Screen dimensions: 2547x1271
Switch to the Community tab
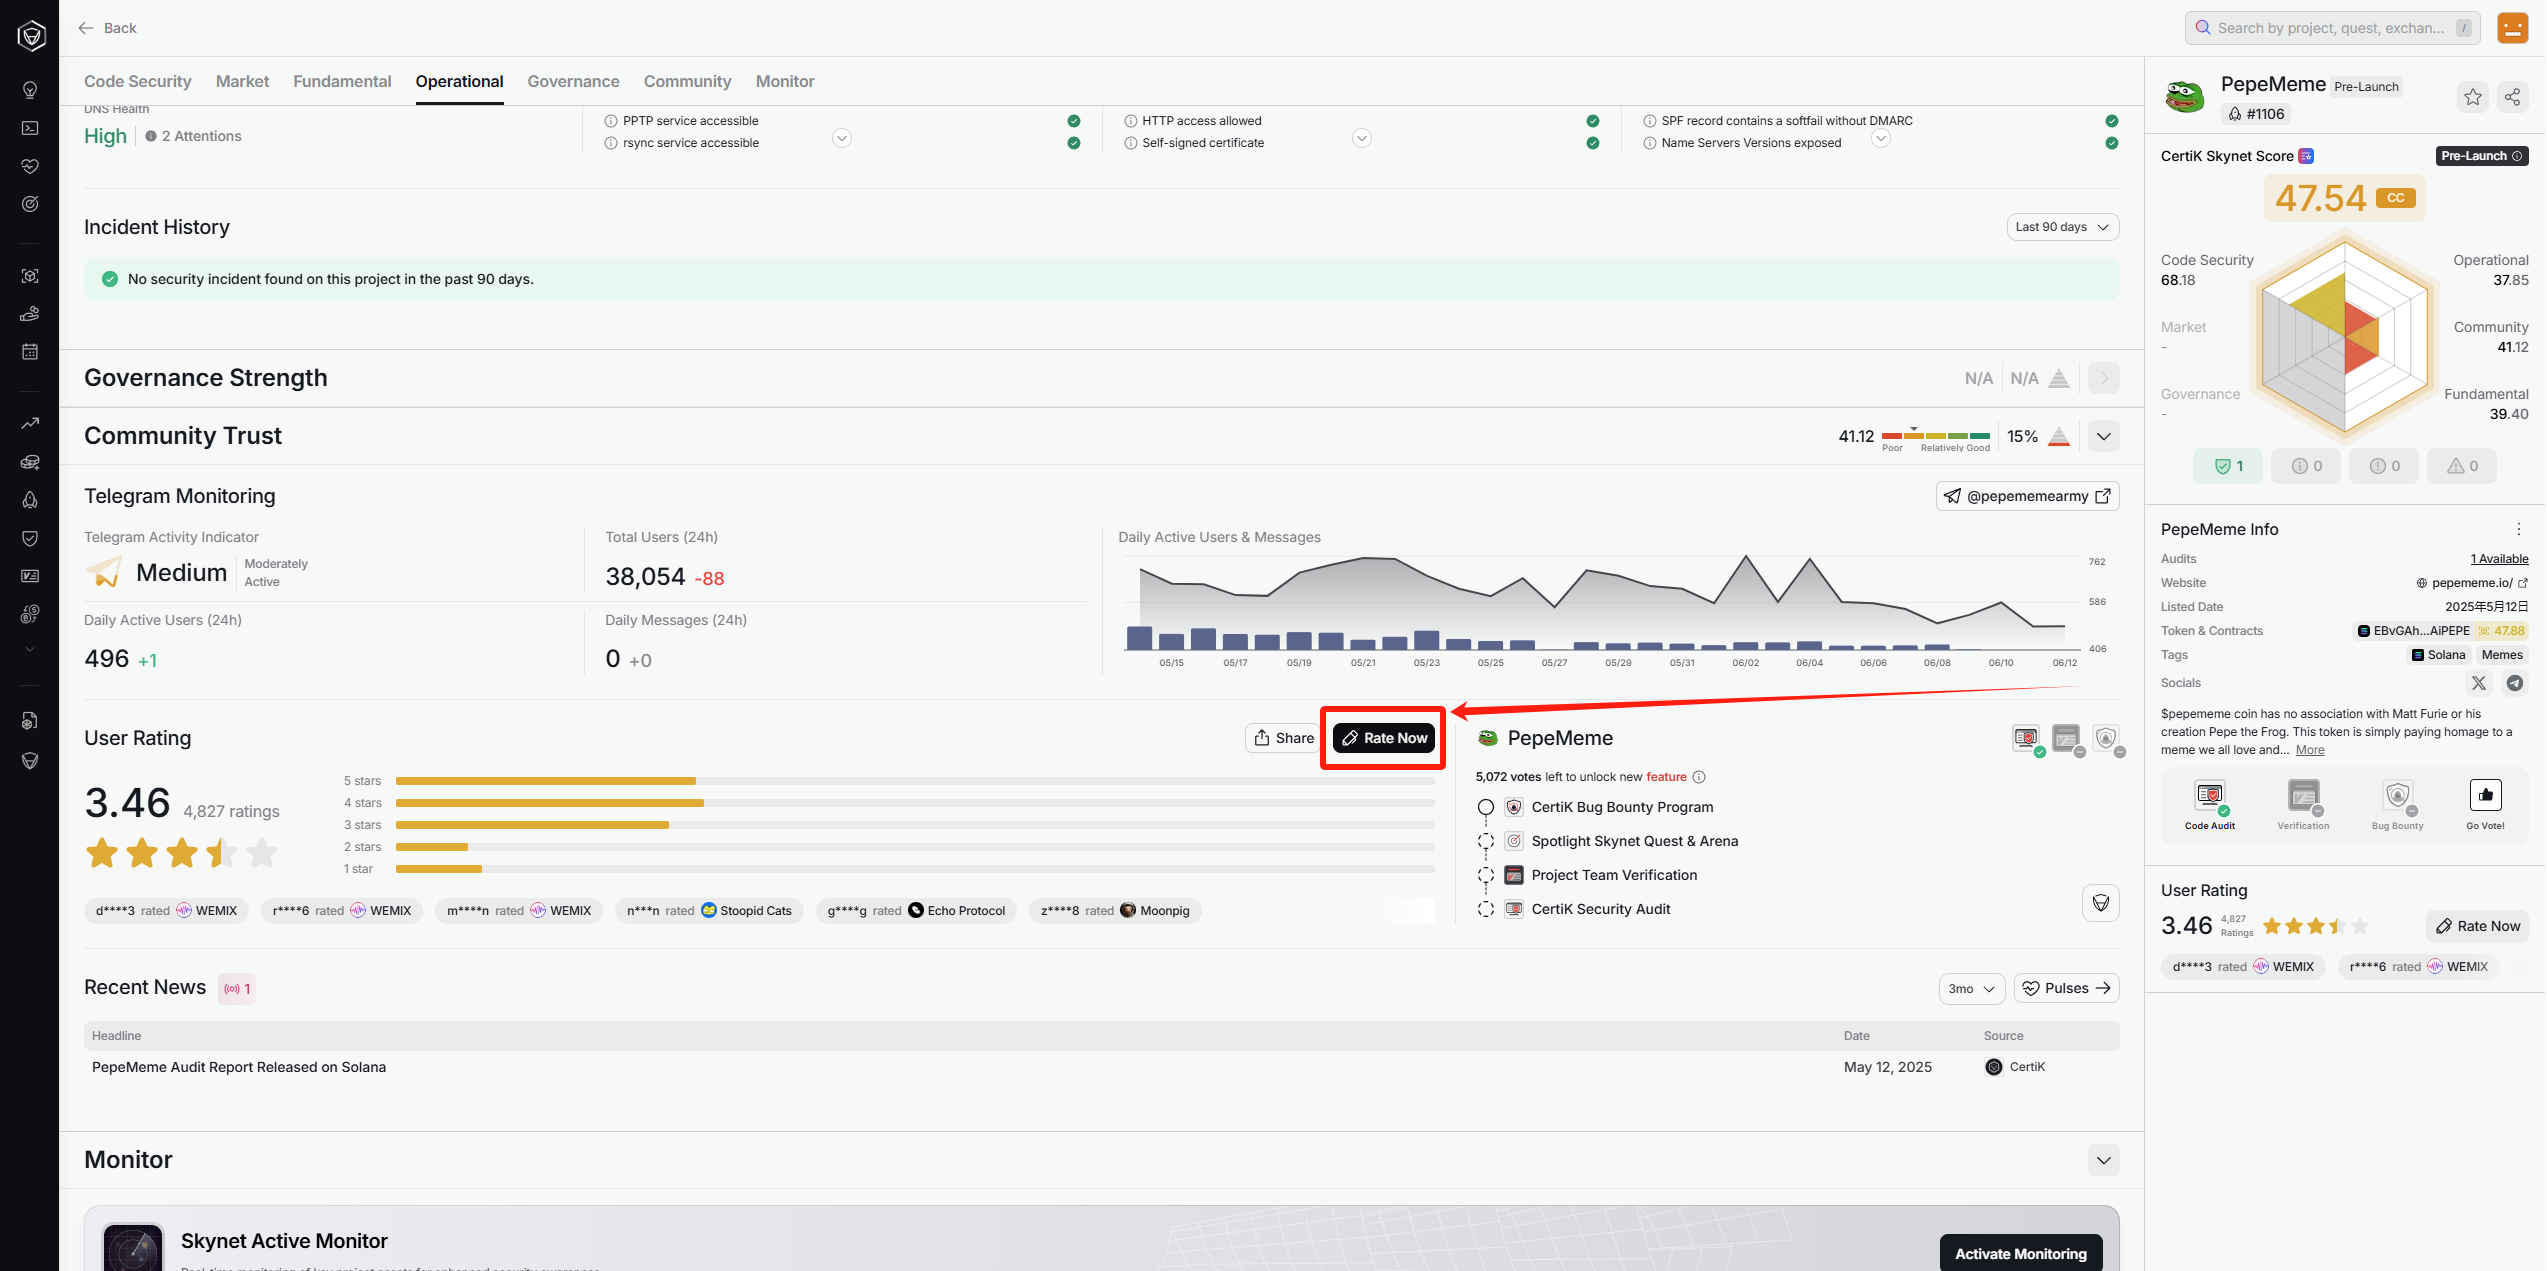click(687, 81)
